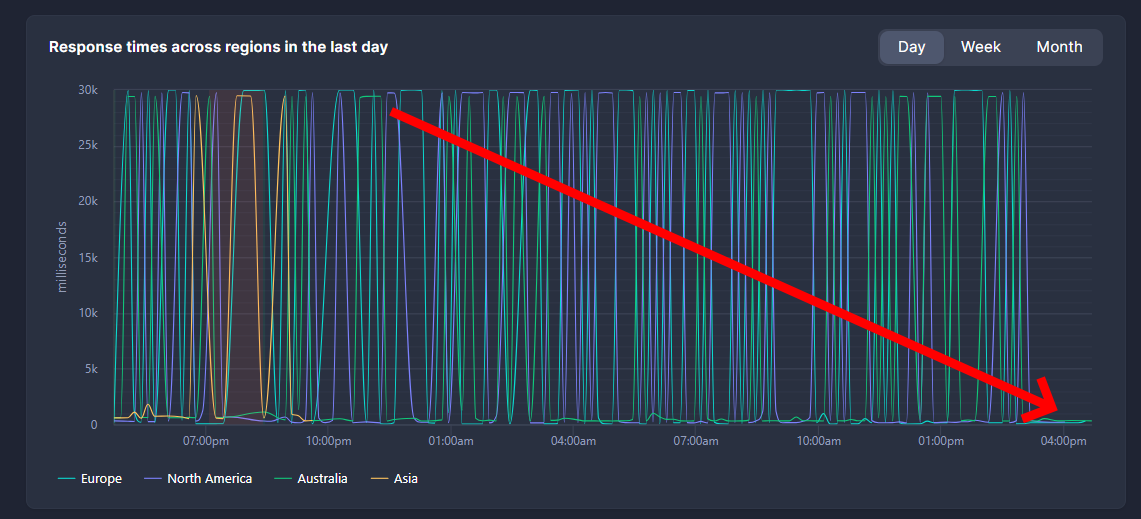
Task: Toggle the Europe series in legend
Action: [x=90, y=479]
